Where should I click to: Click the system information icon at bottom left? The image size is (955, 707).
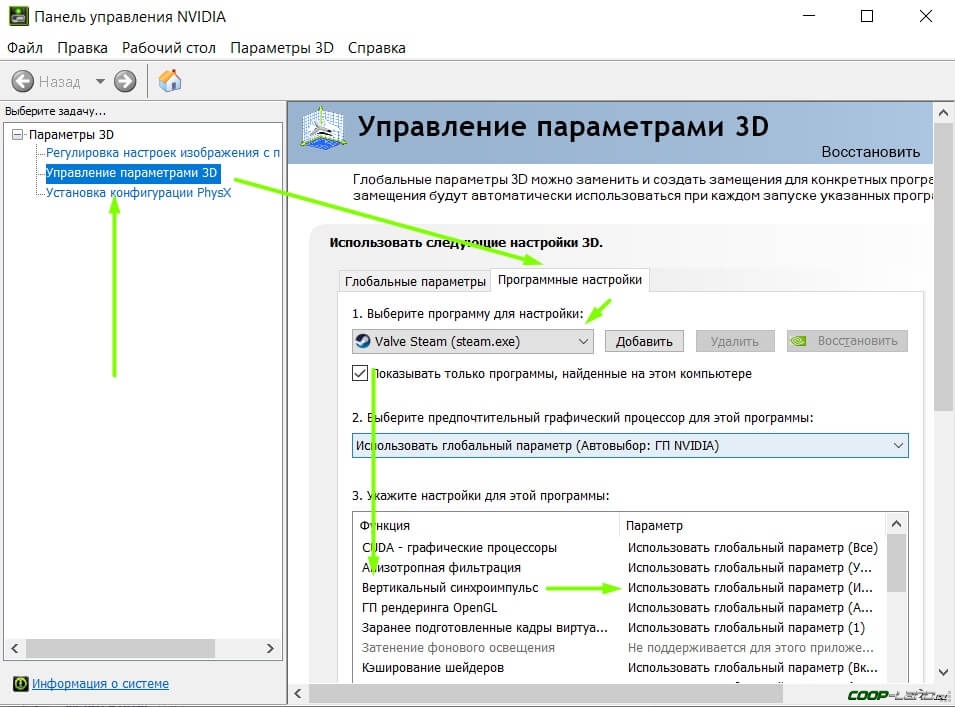[19, 684]
